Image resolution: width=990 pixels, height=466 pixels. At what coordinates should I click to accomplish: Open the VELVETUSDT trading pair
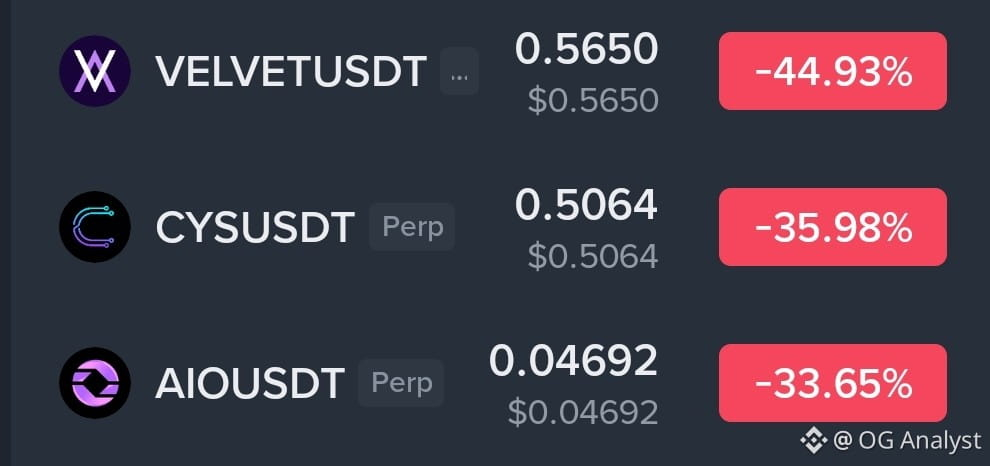pyautogui.click(x=291, y=71)
